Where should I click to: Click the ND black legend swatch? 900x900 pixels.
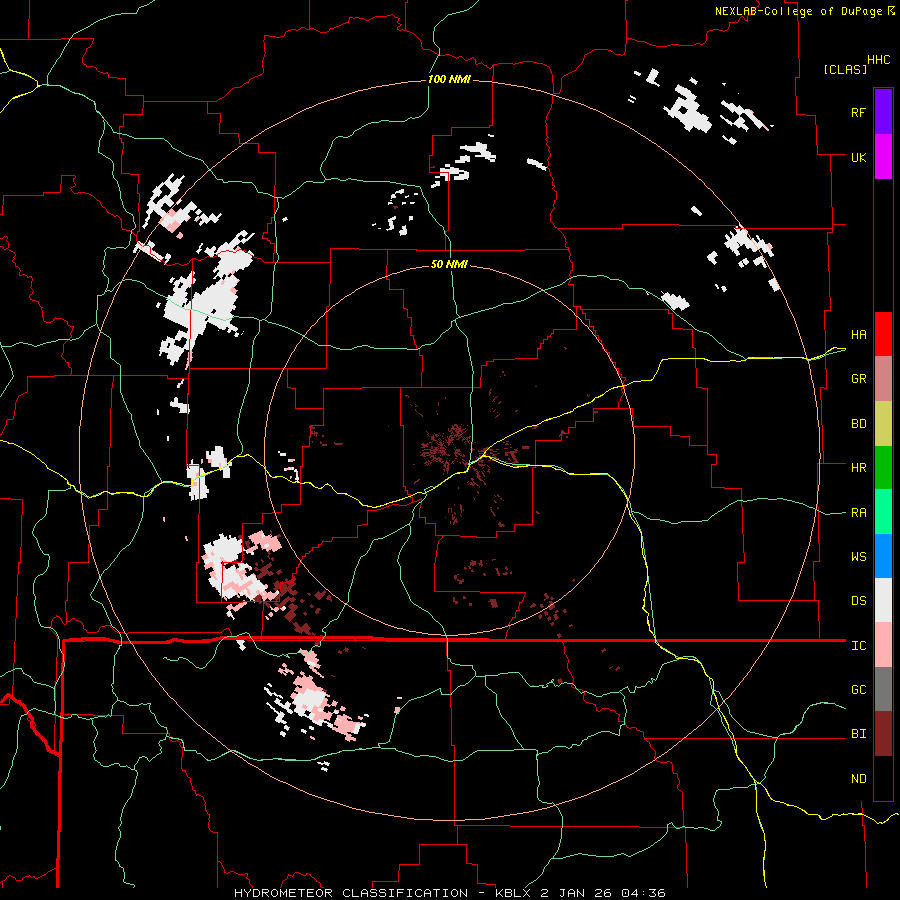tap(883, 778)
